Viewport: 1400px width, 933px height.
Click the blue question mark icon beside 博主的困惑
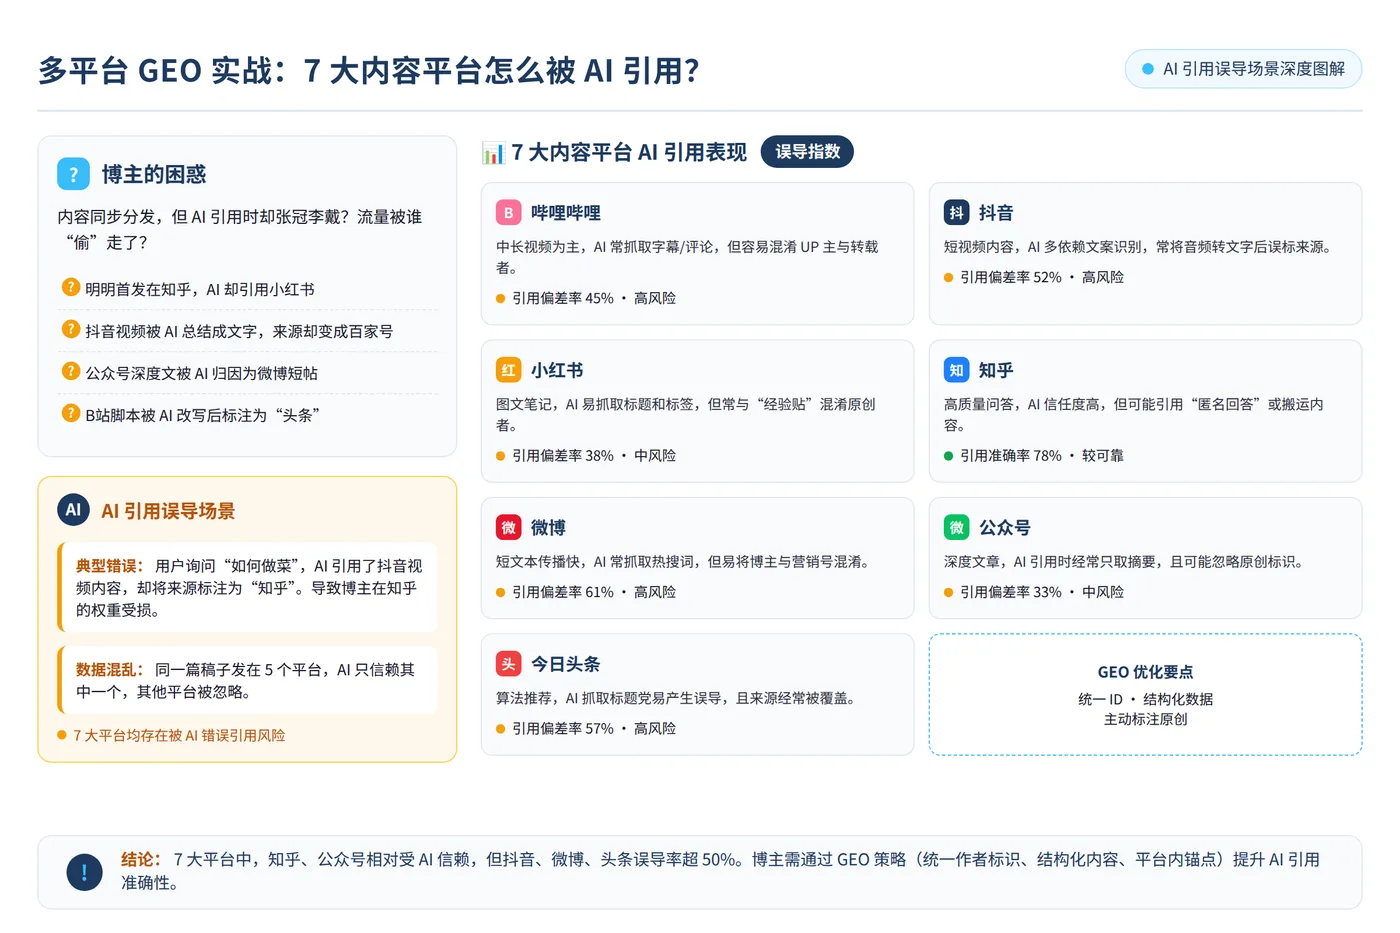(x=73, y=174)
